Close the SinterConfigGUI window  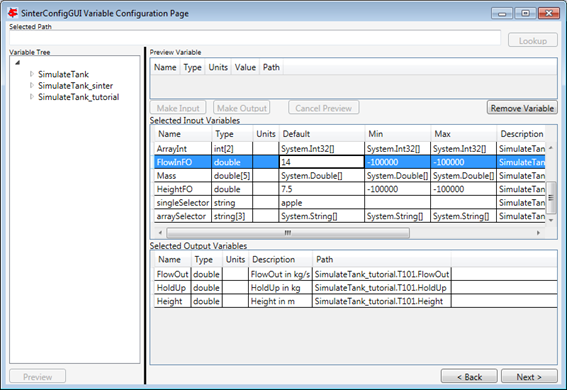pos(549,13)
